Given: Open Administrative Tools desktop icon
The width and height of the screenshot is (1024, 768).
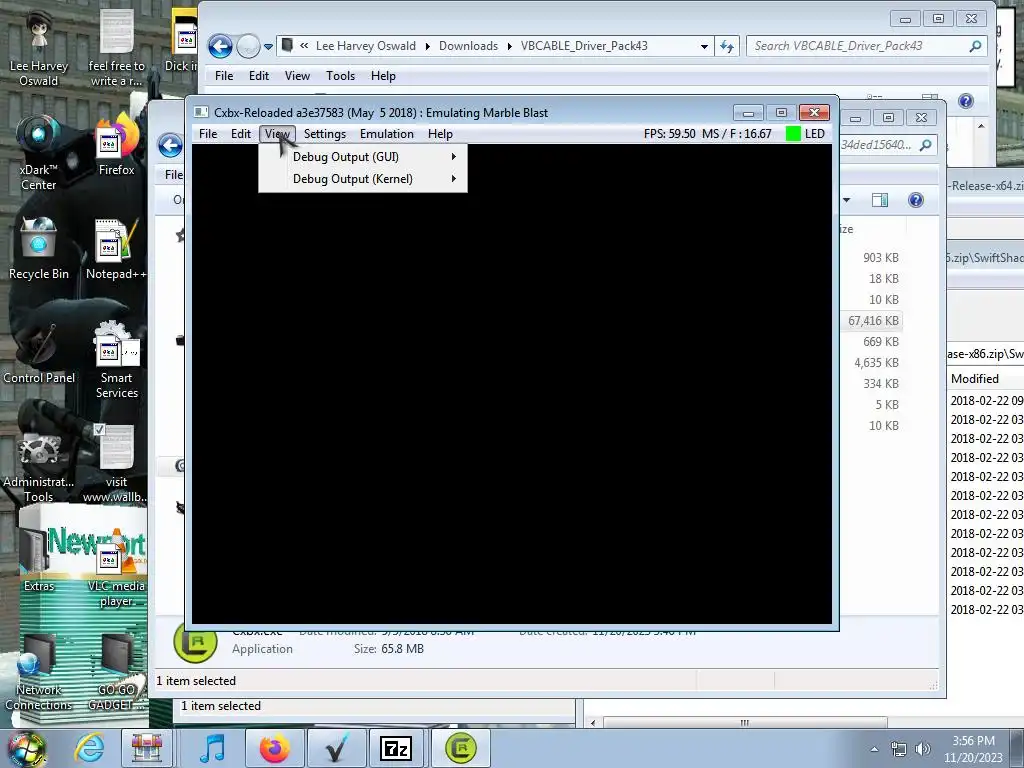Looking at the screenshot, I should click(x=39, y=464).
